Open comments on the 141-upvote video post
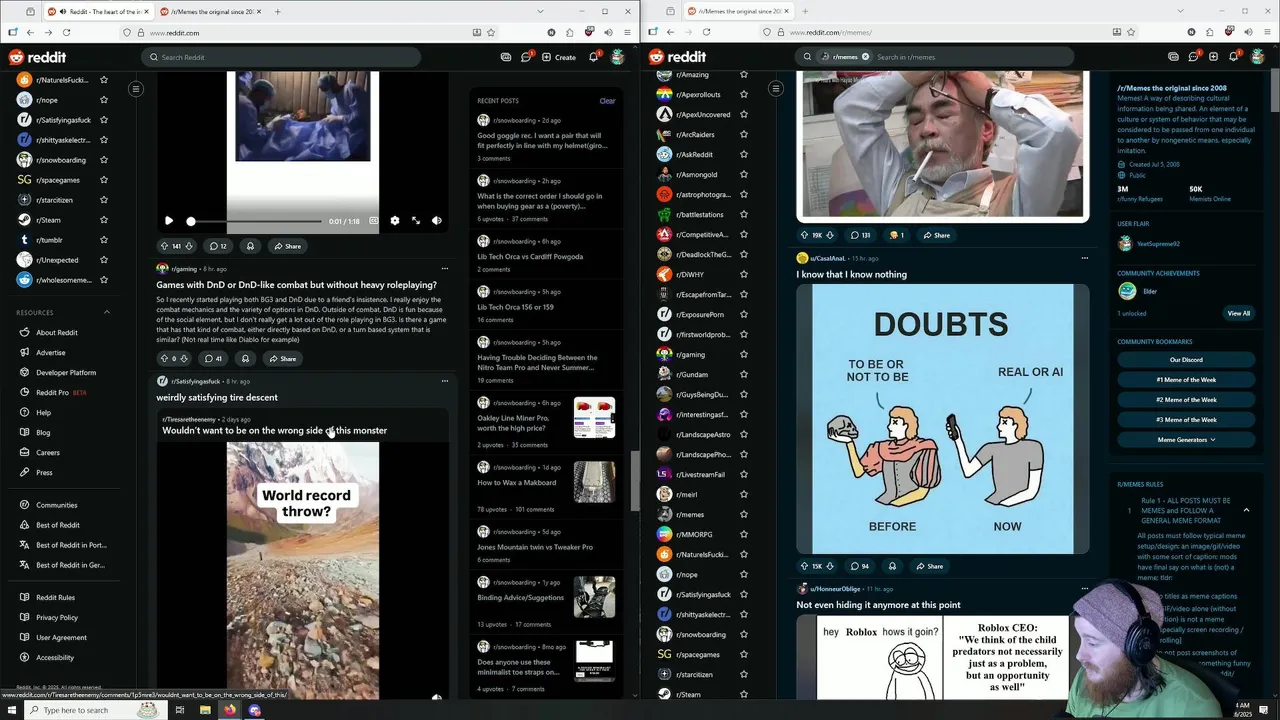Screen dimensions: 1280x720 coord(217,246)
